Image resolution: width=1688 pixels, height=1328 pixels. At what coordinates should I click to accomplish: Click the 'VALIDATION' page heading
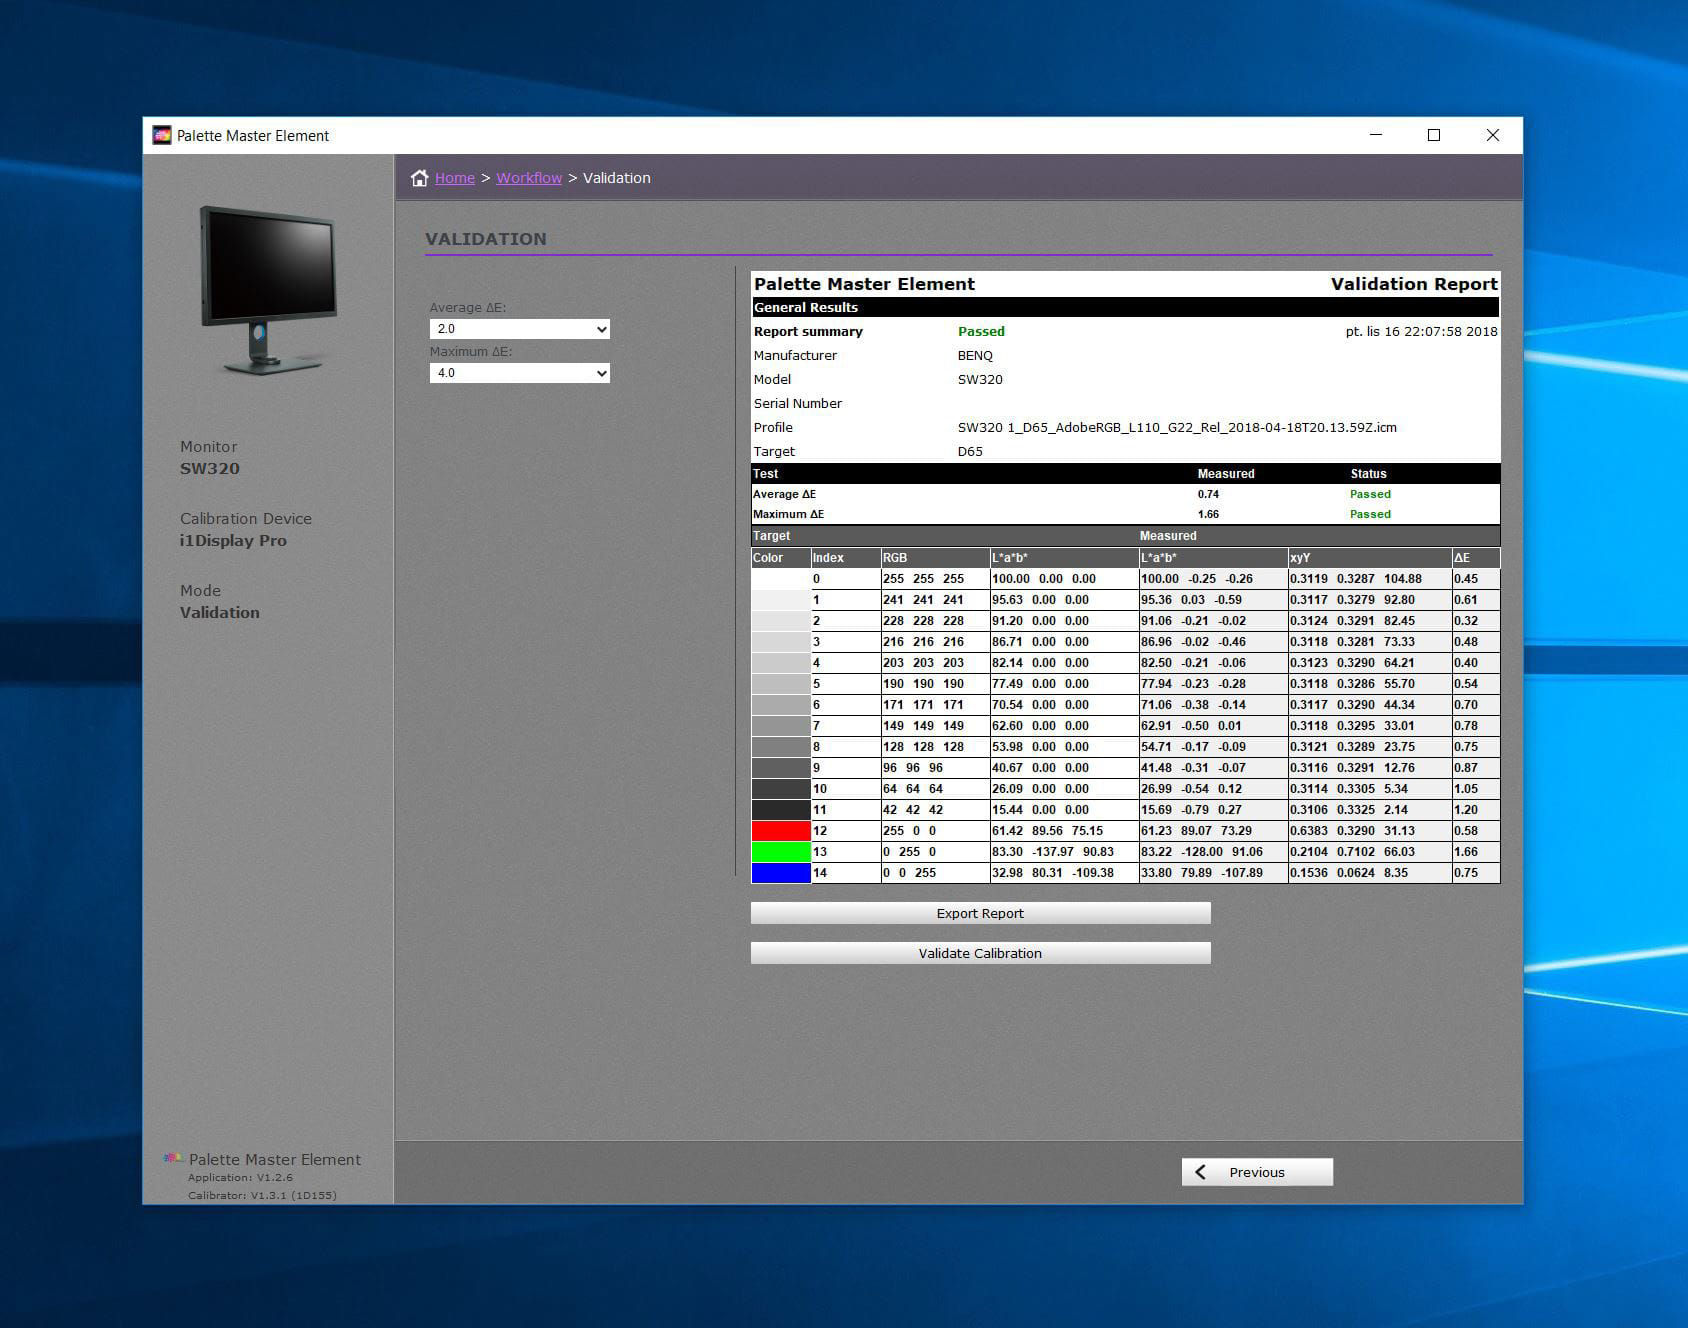coord(486,239)
